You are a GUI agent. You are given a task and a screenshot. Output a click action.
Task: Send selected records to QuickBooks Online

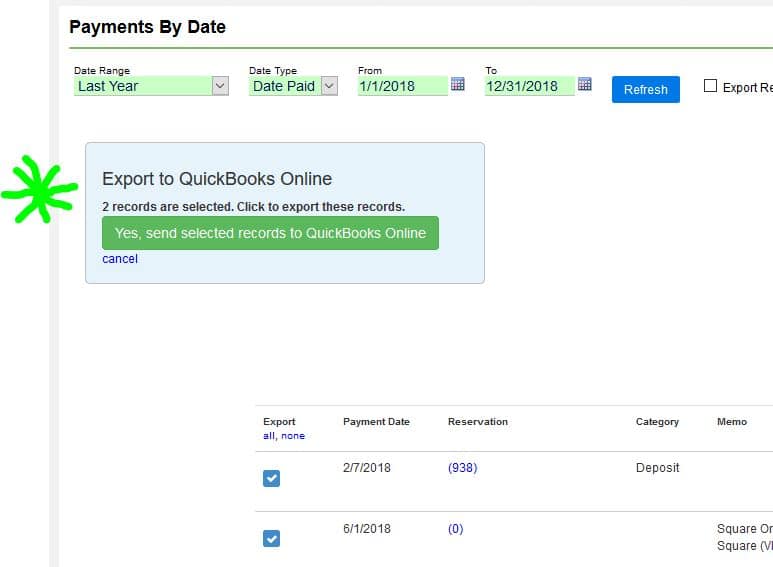tap(270, 233)
